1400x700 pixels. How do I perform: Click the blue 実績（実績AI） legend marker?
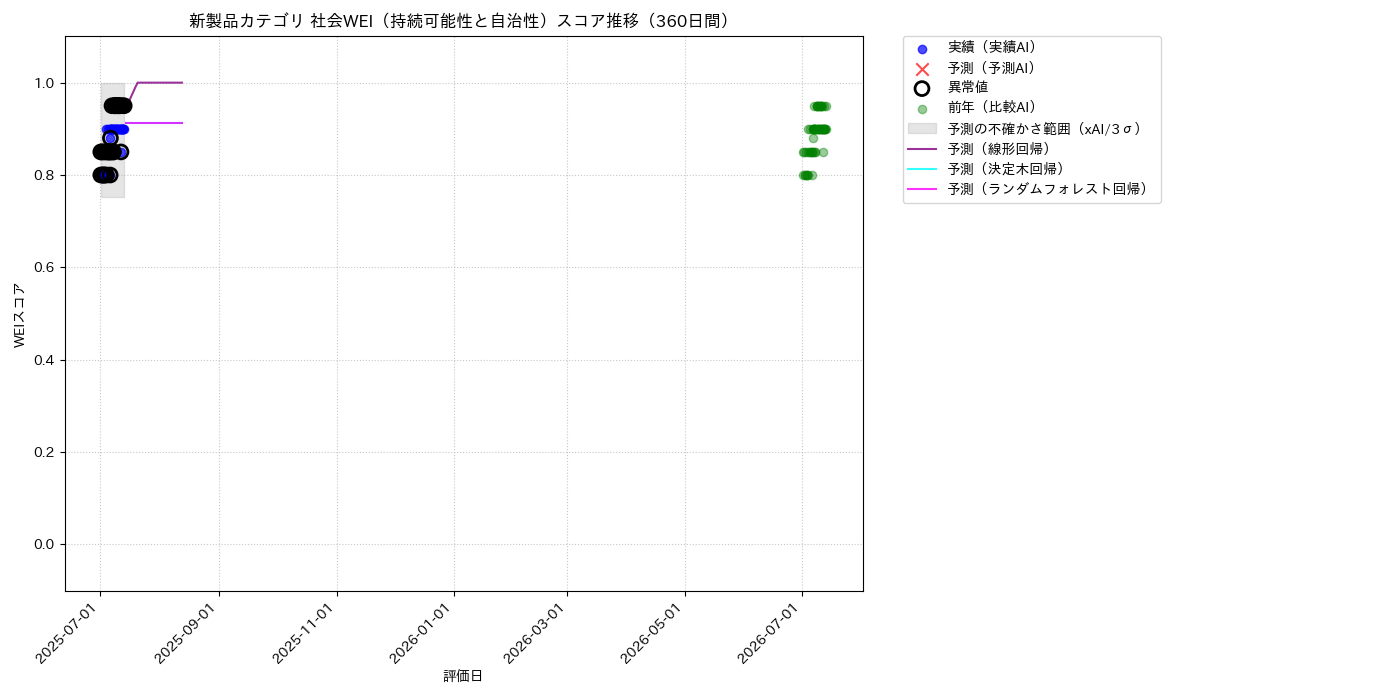tap(922, 49)
